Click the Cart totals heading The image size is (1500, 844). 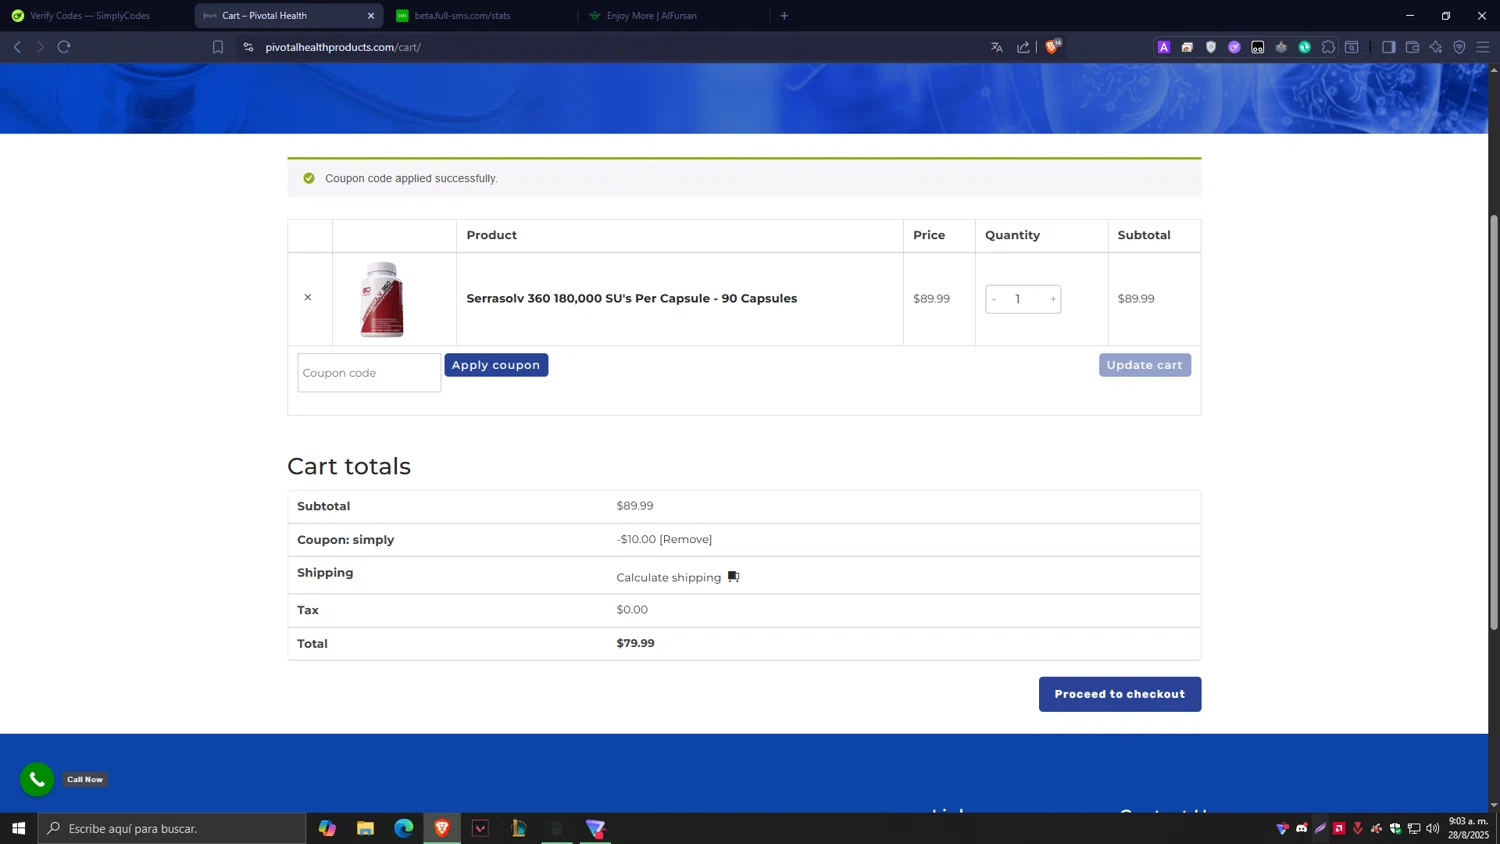click(349, 466)
